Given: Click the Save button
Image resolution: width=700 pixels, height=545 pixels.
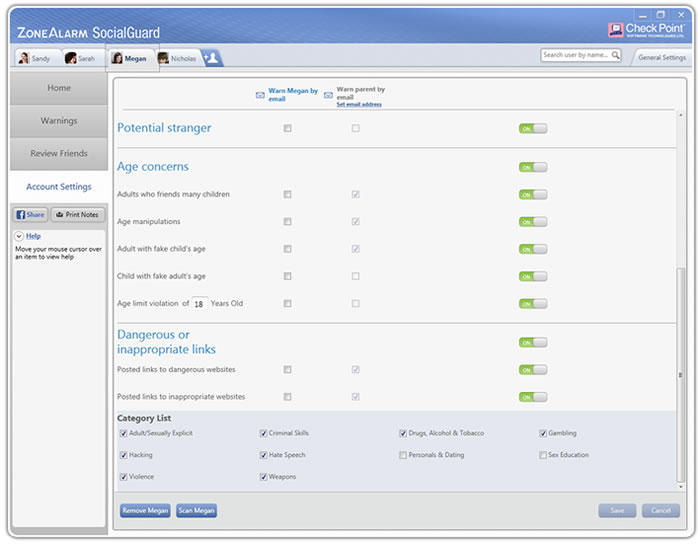Looking at the screenshot, I should [617, 511].
